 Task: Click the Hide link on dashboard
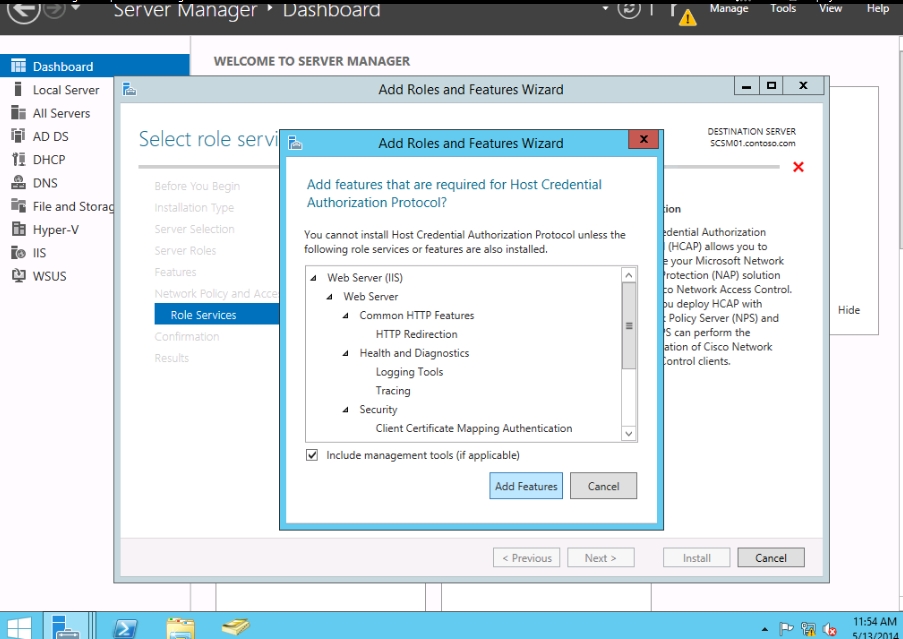848,310
